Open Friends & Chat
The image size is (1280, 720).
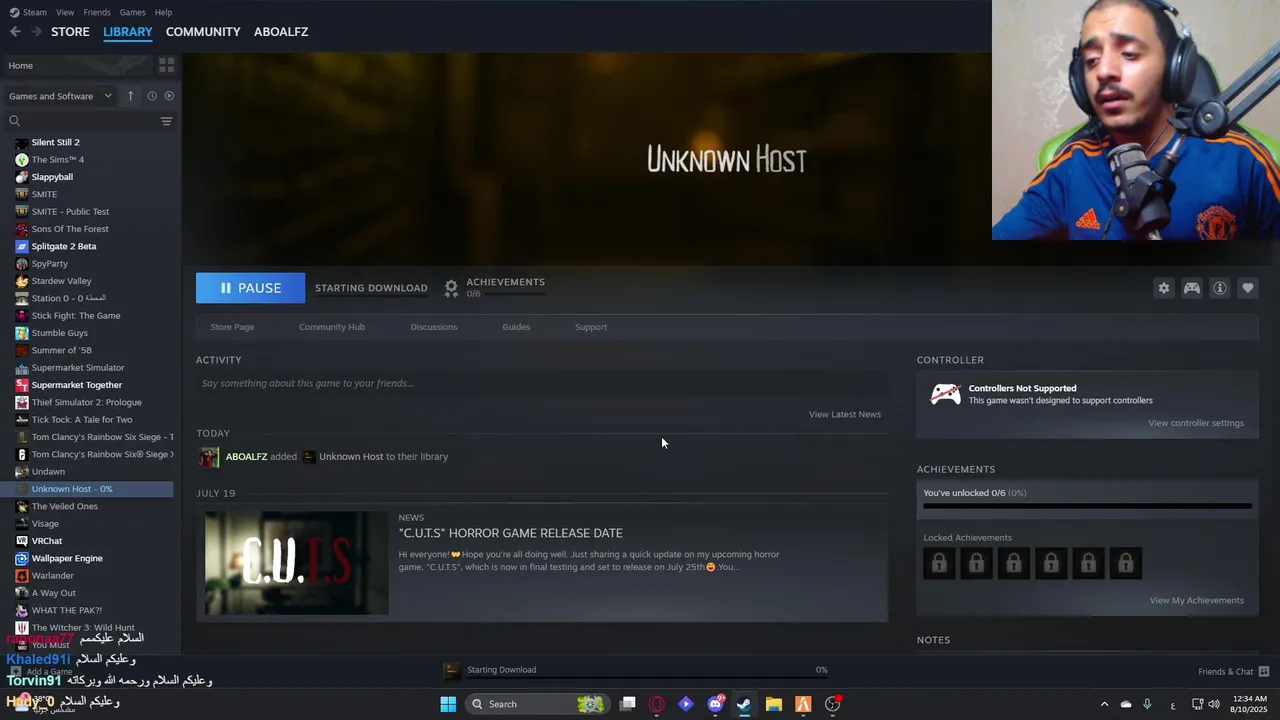tap(1234, 672)
